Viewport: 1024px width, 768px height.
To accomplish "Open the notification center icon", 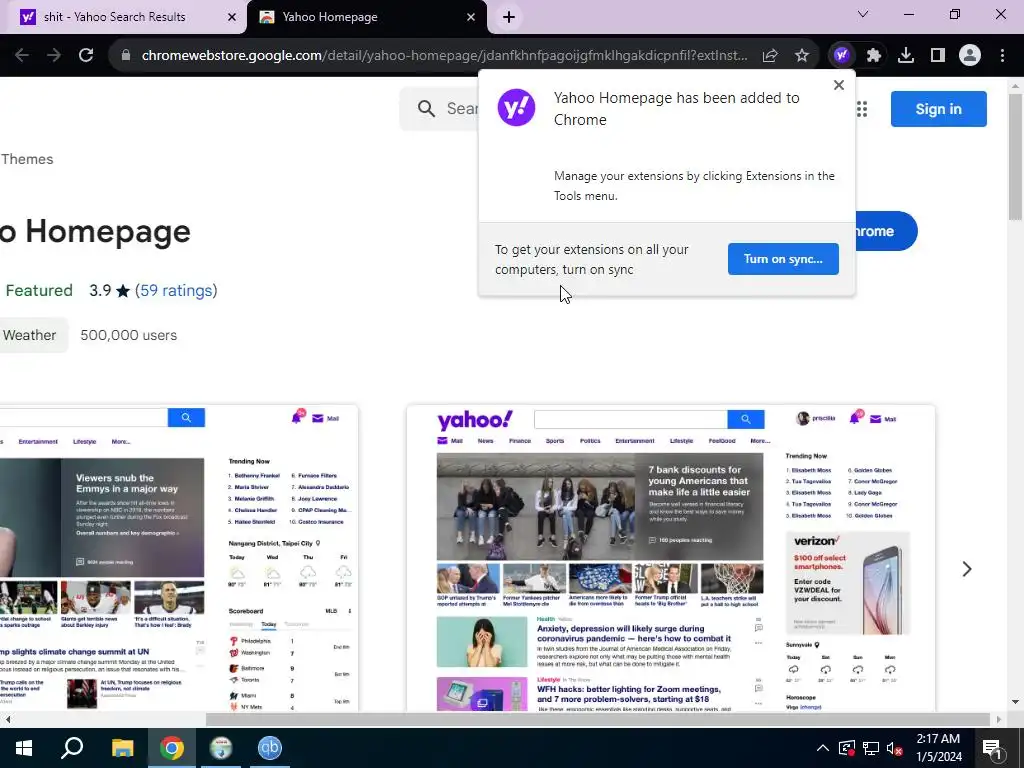I will tap(993, 748).
